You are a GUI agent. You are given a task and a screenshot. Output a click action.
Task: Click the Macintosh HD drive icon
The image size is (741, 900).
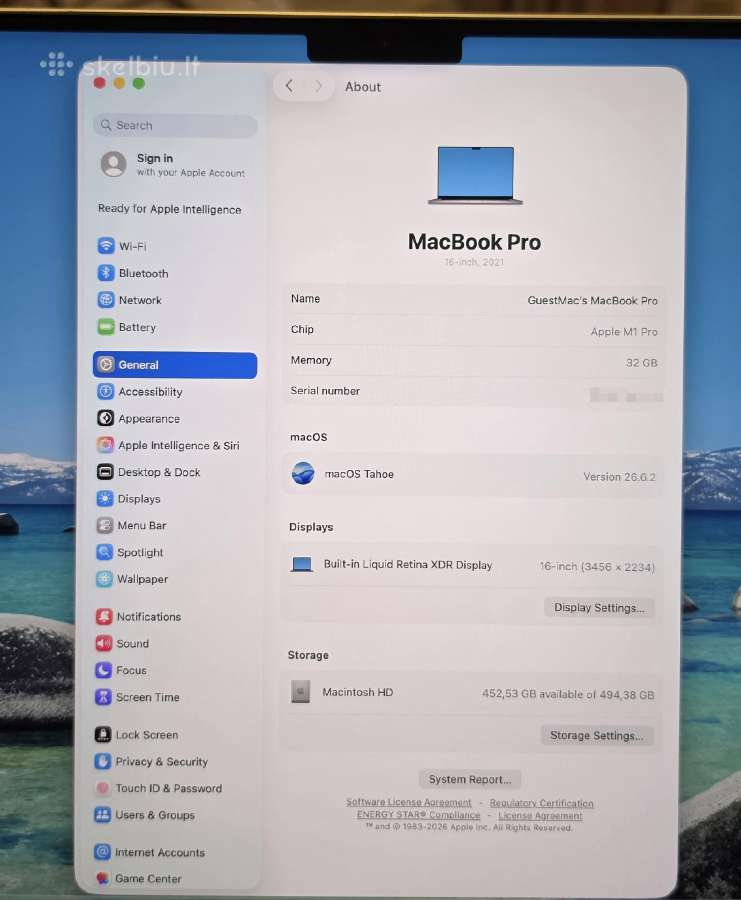[x=300, y=692]
